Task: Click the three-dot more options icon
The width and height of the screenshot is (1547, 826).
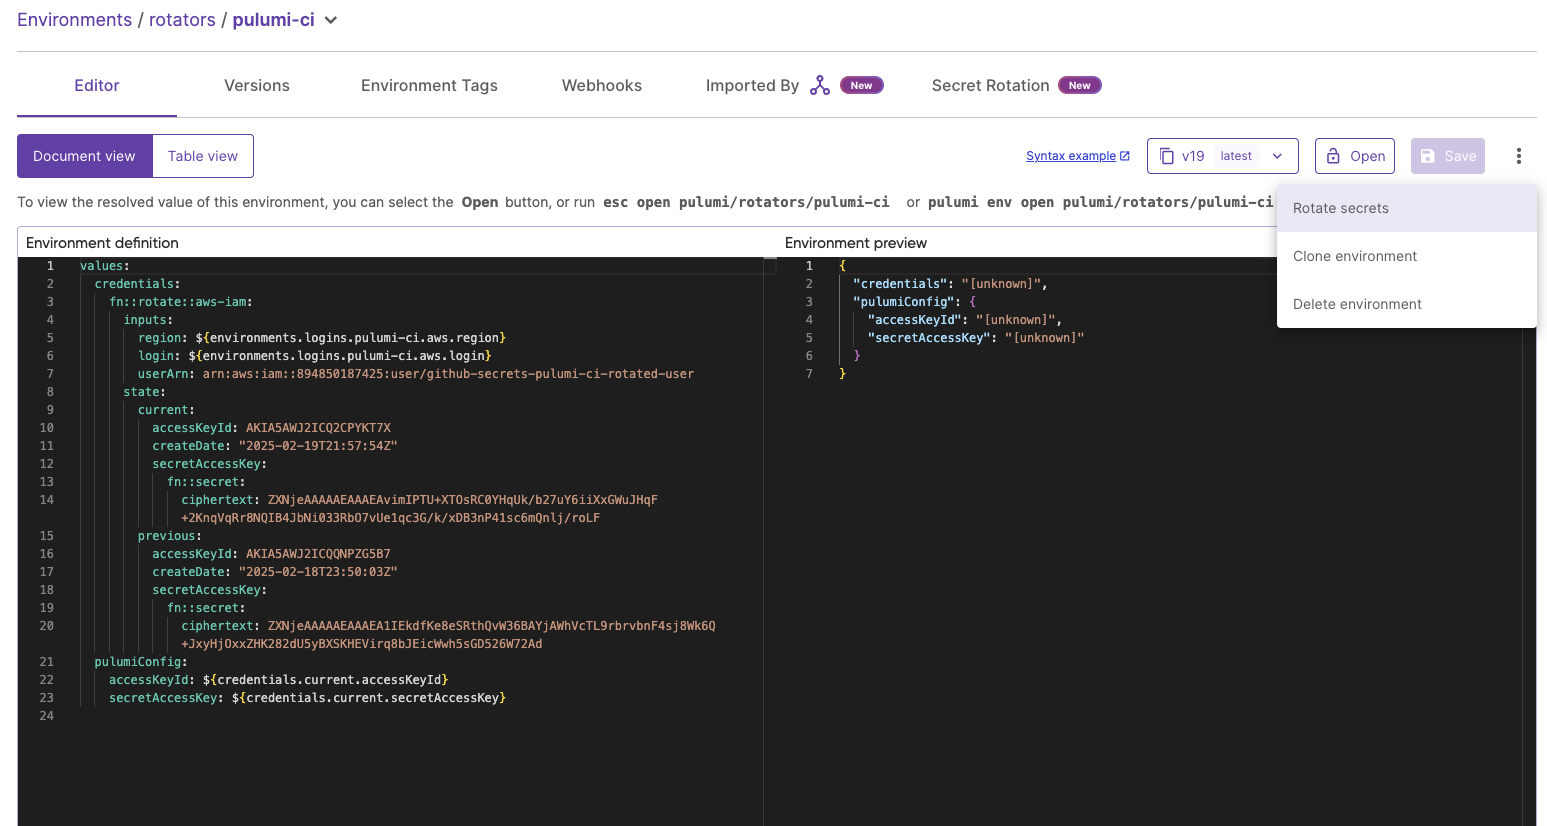Action: click(1518, 156)
